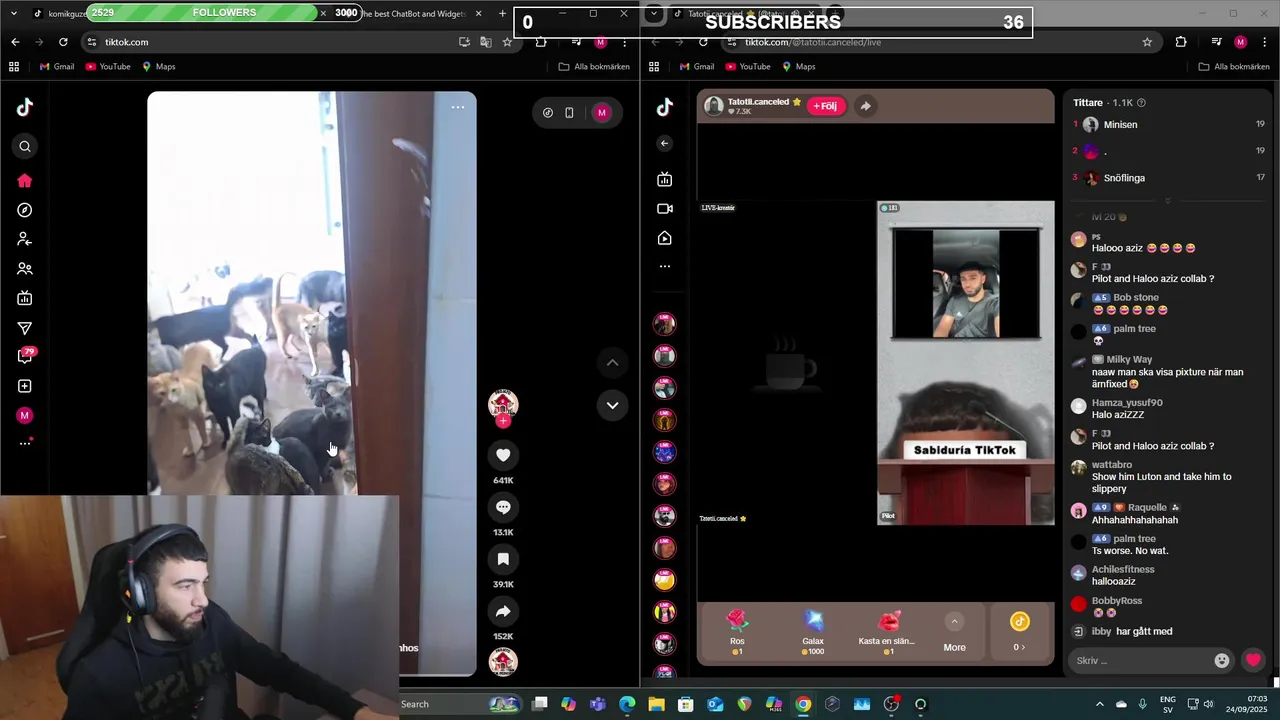Open the three-dots More menu in left sidebar
The height and width of the screenshot is (720, 1280).
(x=25, y=443)
